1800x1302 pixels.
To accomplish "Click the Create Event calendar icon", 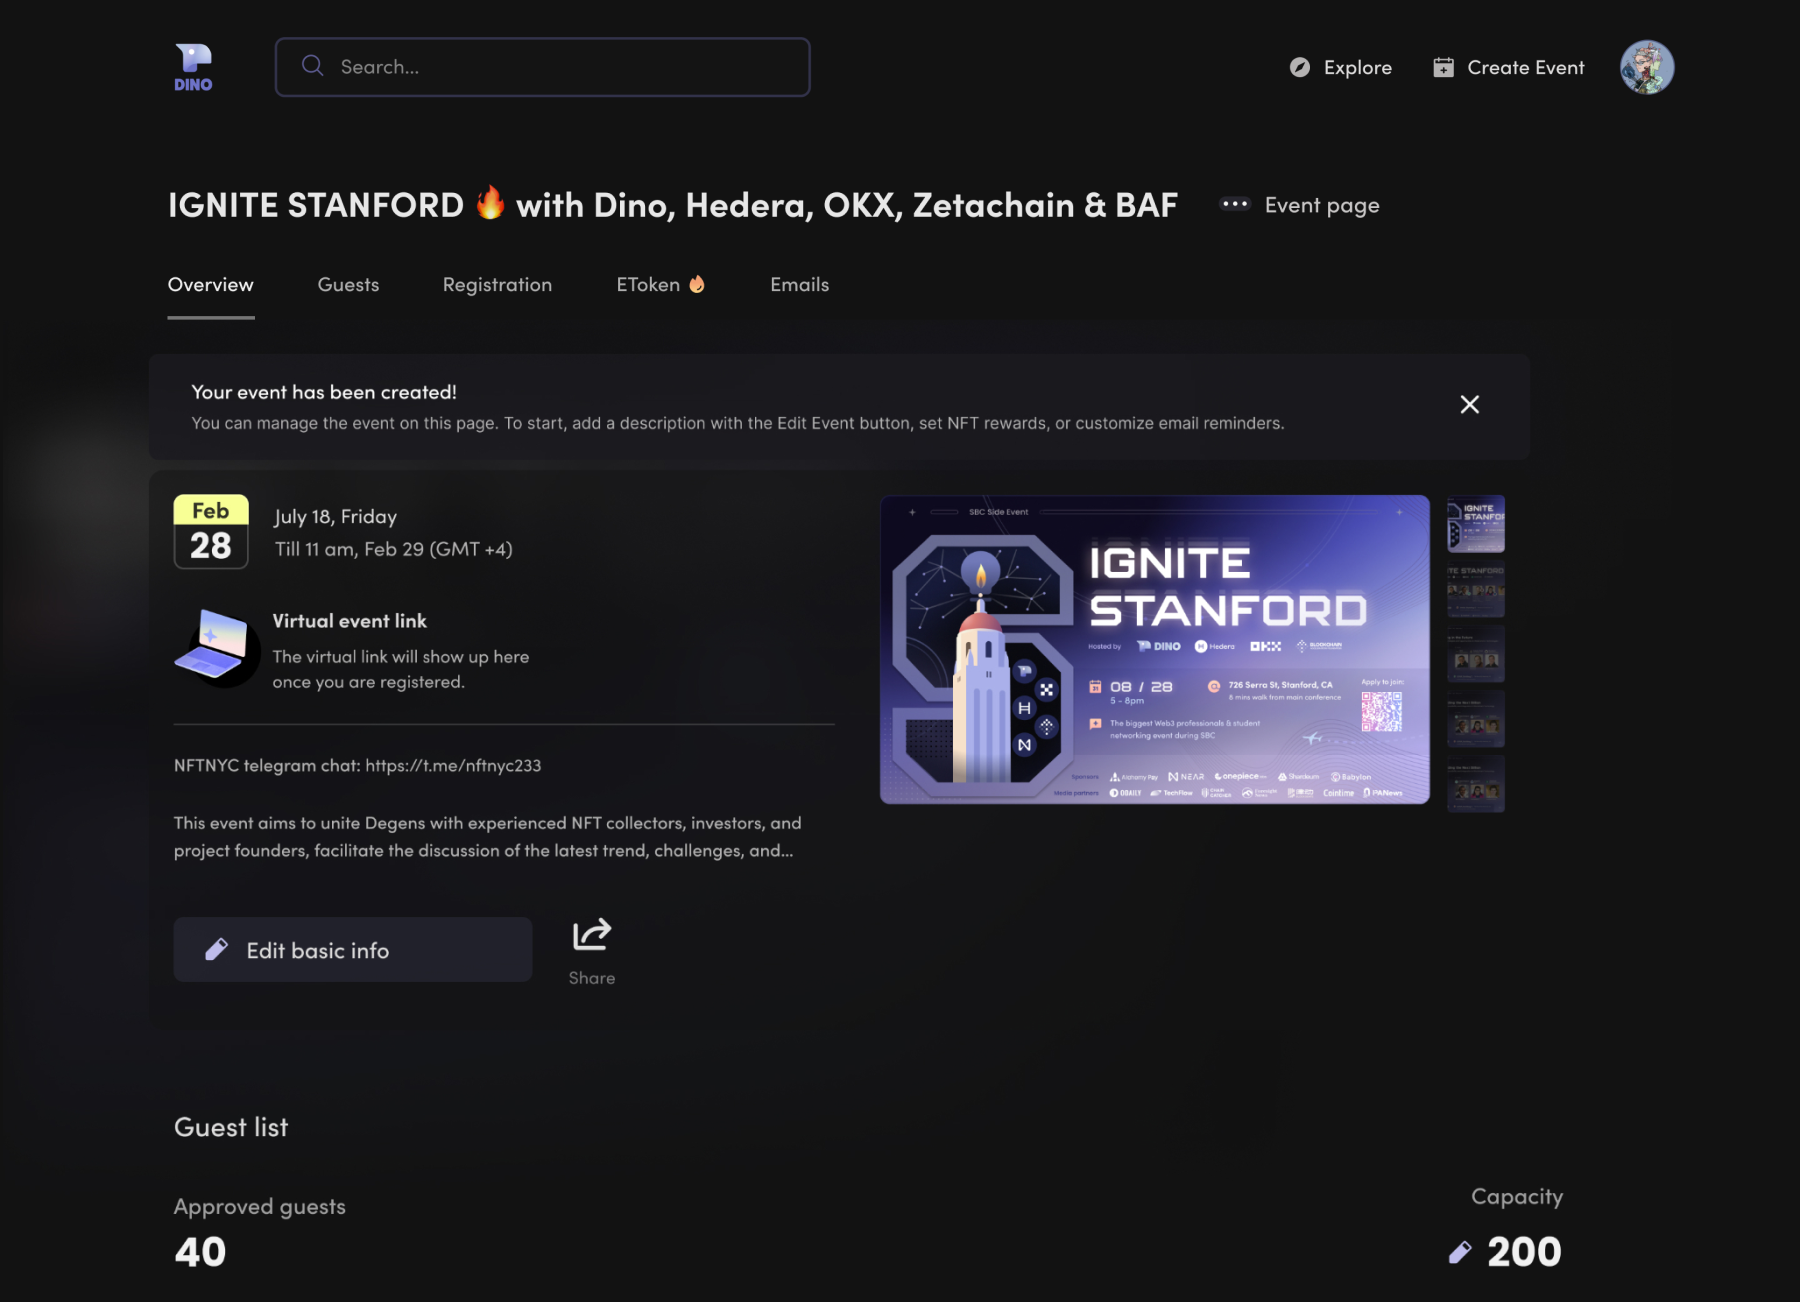I will pyautogui.click(x=1443, y=67).
